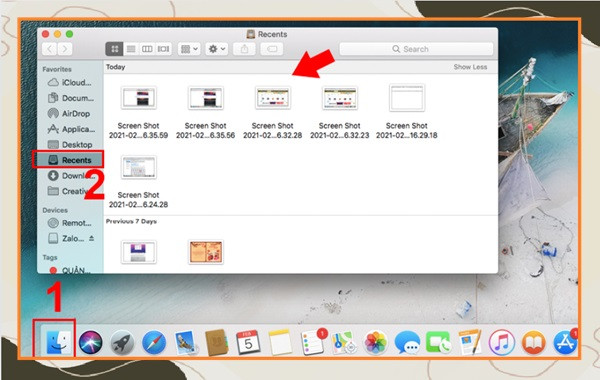Launch Safari from the Dock
Screen dimensions: 600x380
coord(154,342)
